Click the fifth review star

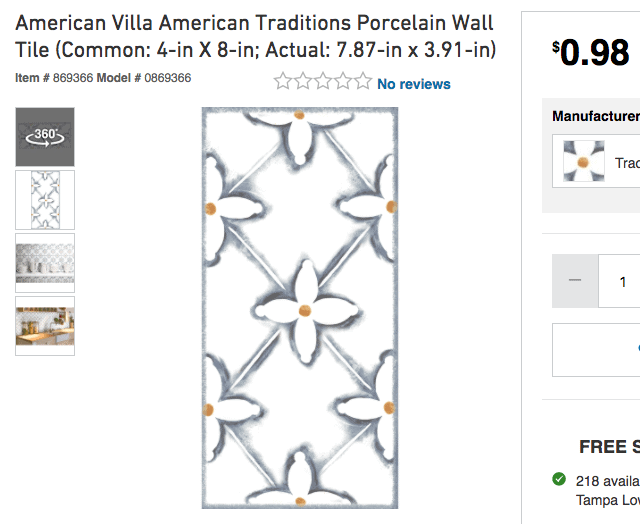click(x=363, y=81)
